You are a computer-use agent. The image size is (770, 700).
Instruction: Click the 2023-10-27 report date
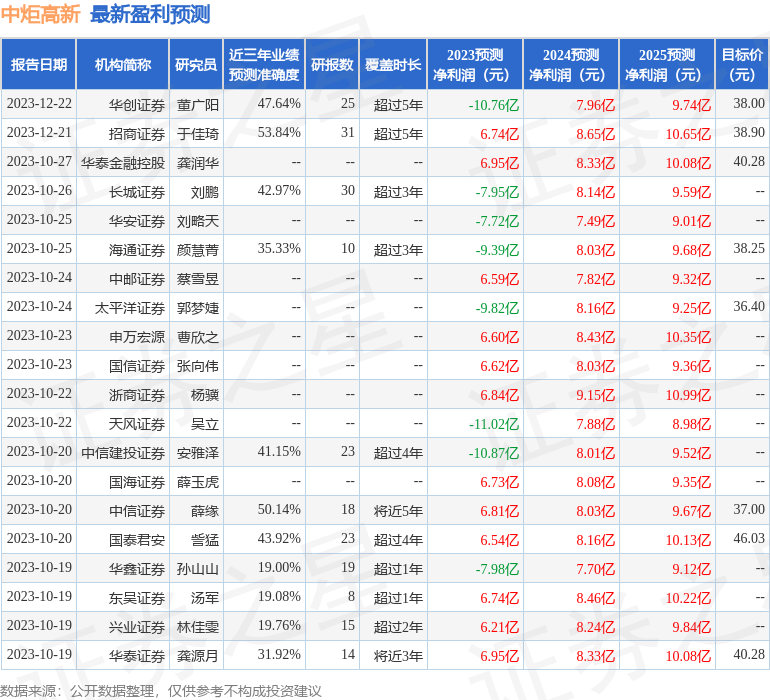(x=39, y=162)
